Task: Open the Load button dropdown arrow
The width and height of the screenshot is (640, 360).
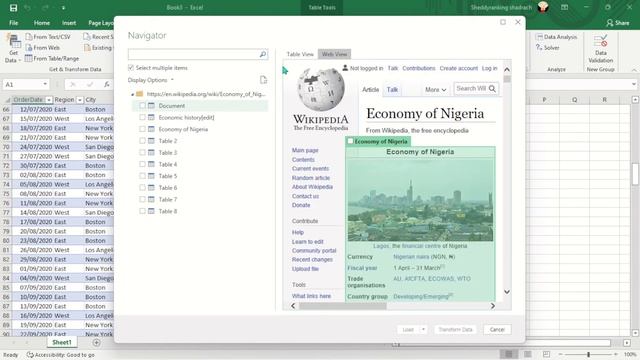Action: point(423,329)
